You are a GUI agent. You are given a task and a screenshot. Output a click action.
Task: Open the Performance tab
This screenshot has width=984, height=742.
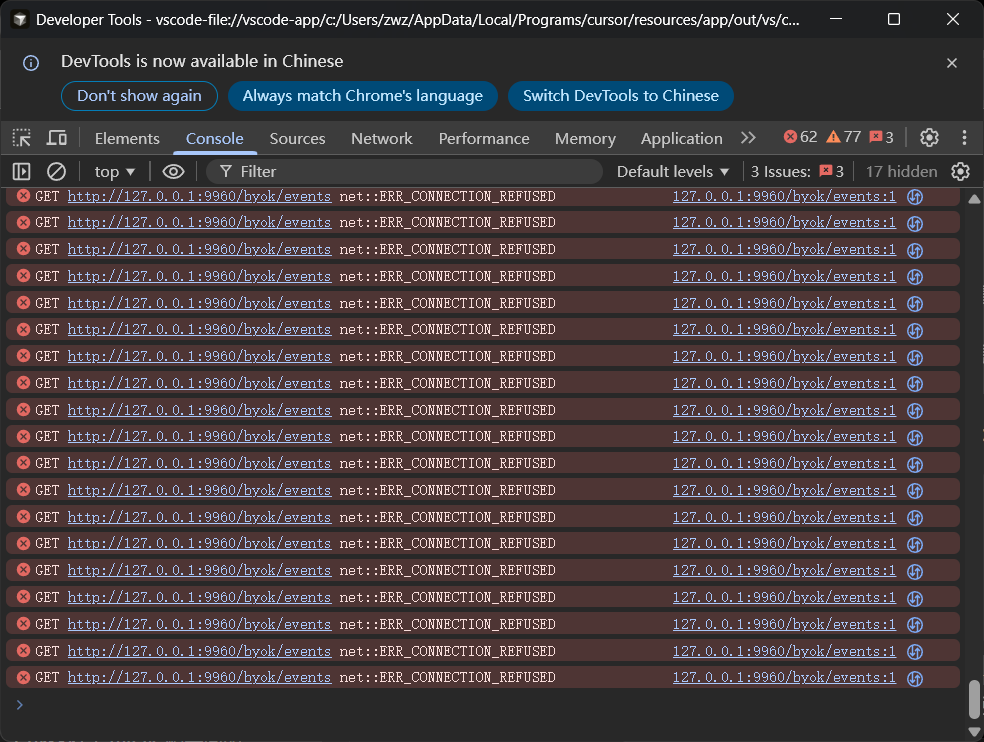pos(484,138)
